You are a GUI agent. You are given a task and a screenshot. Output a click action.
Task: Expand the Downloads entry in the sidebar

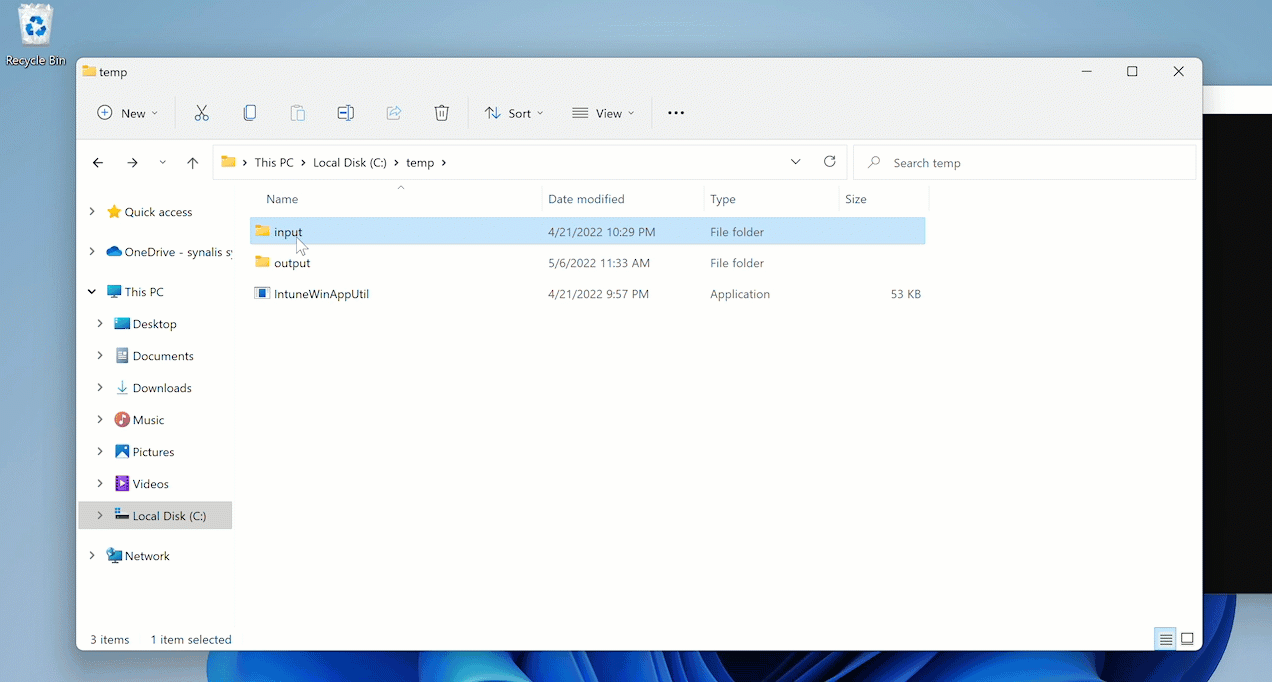tap(99, 387)
